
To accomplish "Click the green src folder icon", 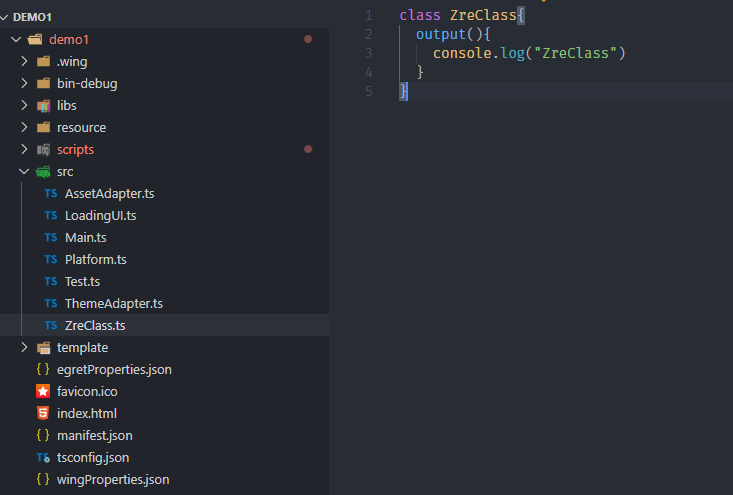I will point(43,172).
